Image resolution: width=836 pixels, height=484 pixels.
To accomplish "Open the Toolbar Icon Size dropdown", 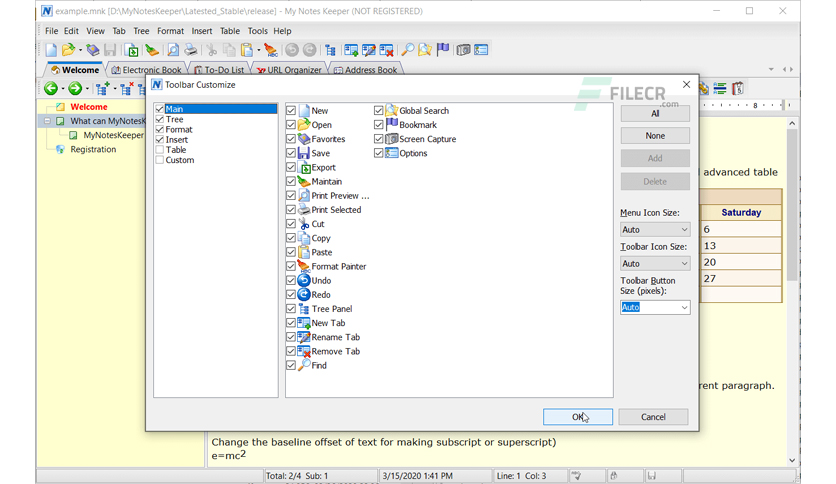I will [655, 264].
